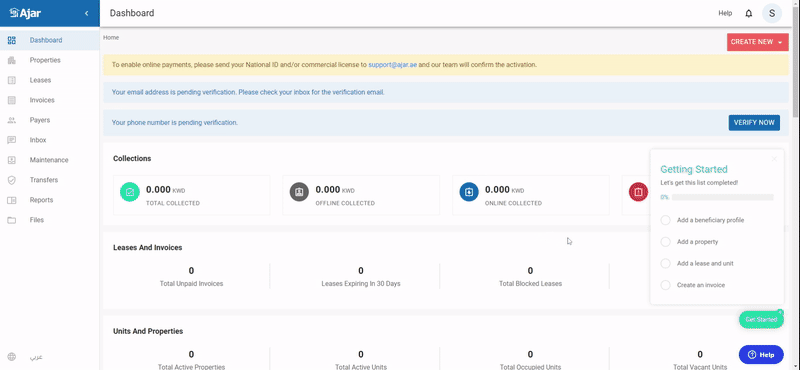The height and width of the screenshot is (370, 800).
Task: Click the Collections section heading
Action: point(132,159)
